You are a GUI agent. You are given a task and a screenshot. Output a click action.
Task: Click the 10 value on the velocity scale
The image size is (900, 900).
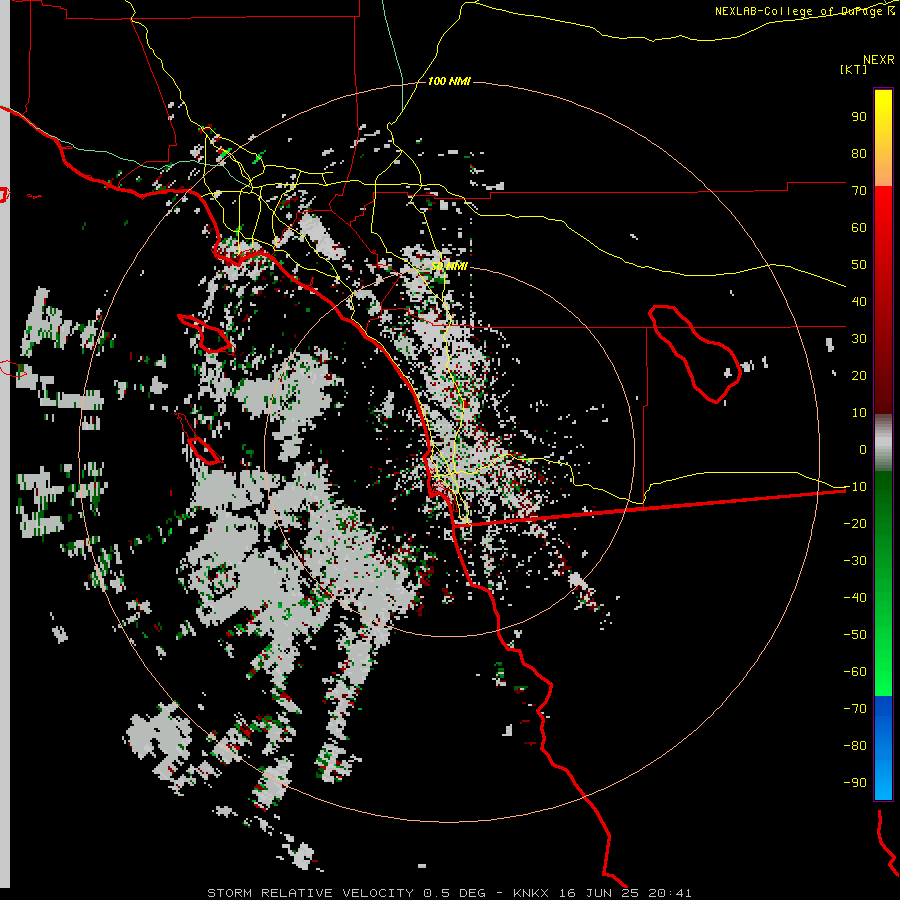point(859,413)
